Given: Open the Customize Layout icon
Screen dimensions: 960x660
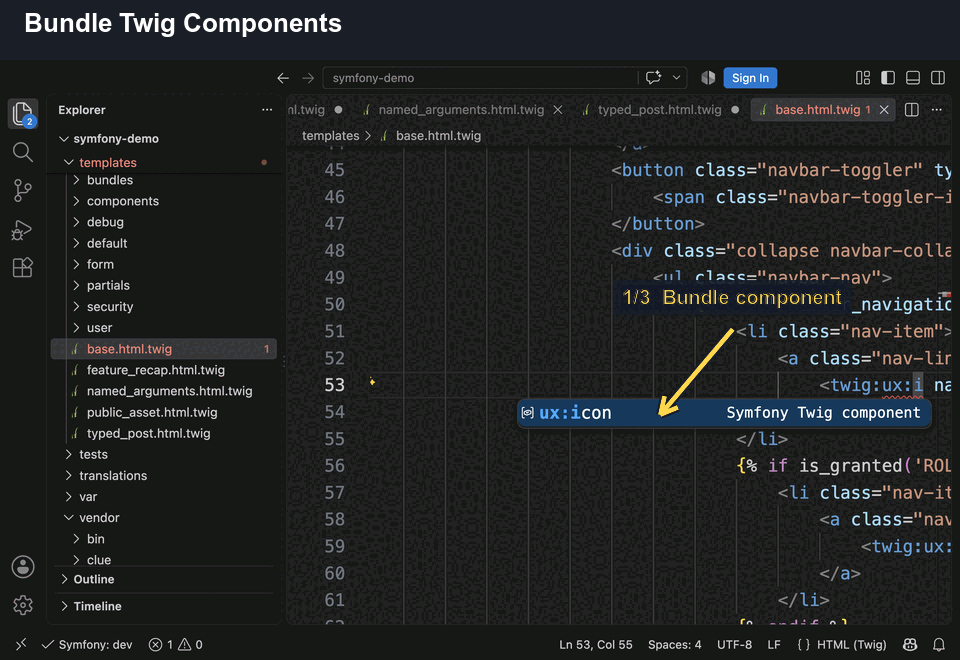Looking at the screenshot, I should [863, 78].
